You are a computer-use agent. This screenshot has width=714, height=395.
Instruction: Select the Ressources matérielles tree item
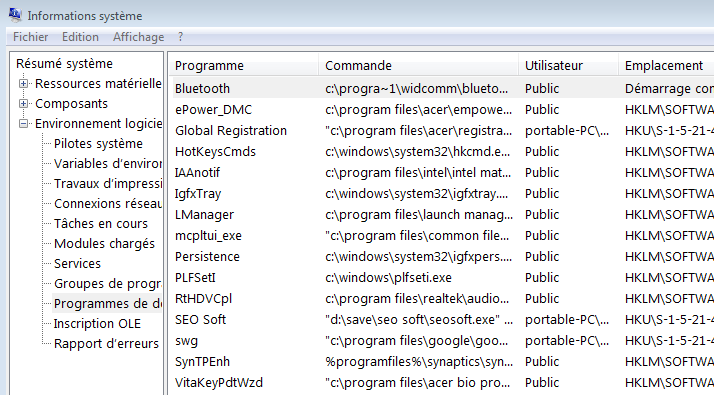[x=98, y=84]
